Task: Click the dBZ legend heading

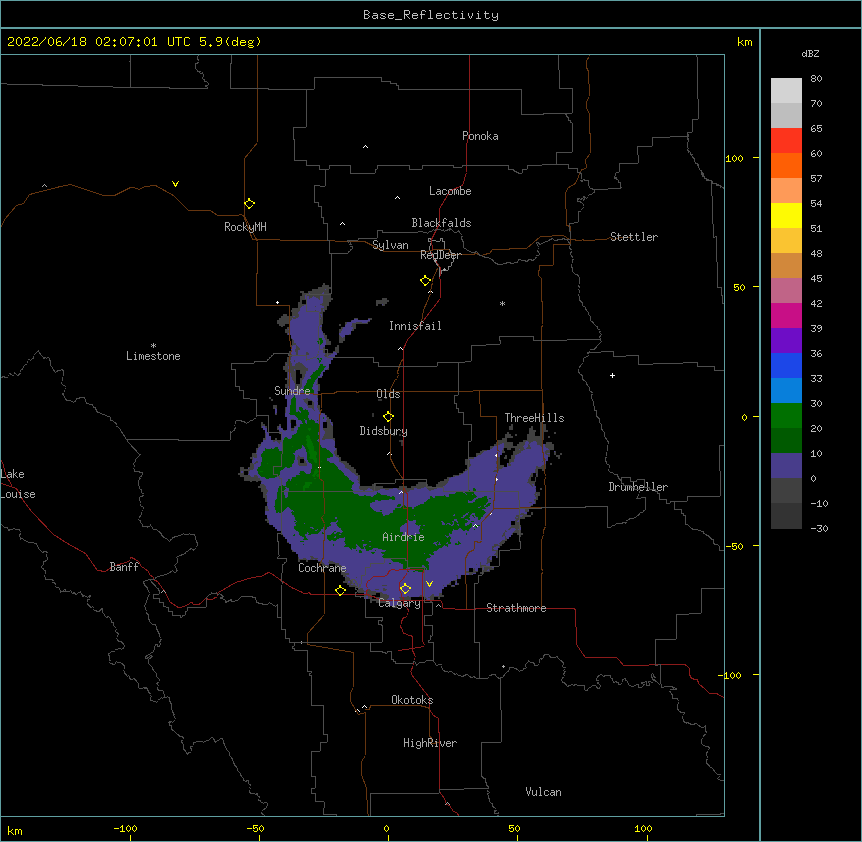Action: tap(810, 53)
